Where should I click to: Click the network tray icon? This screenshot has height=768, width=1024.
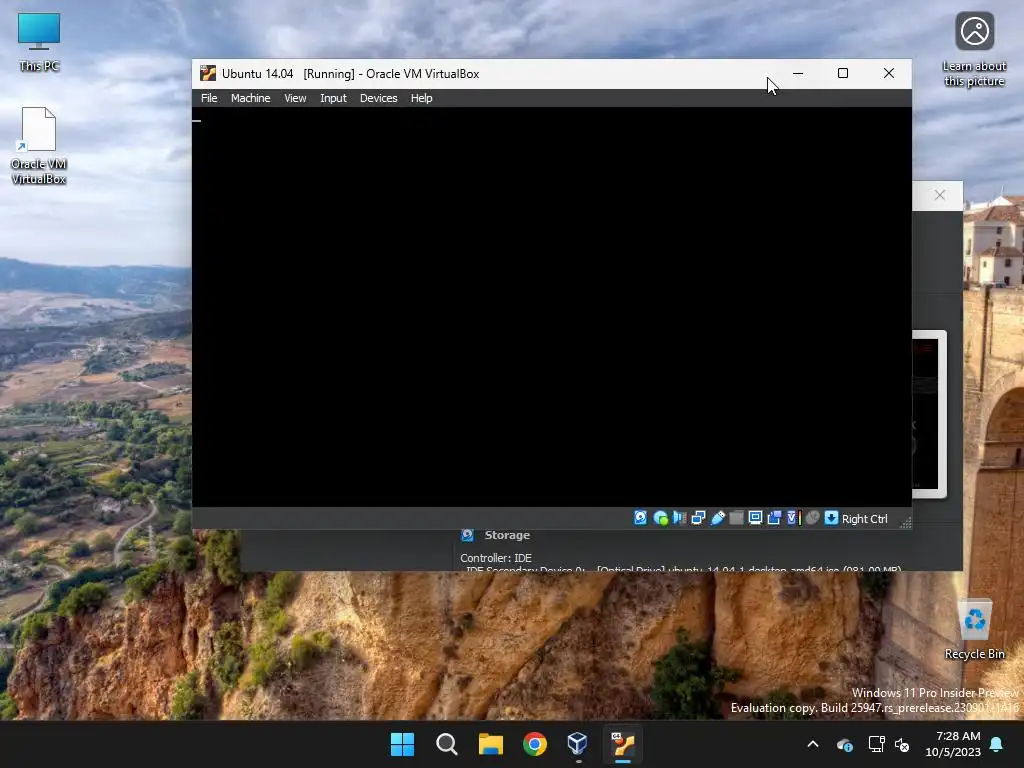(876, 744)
